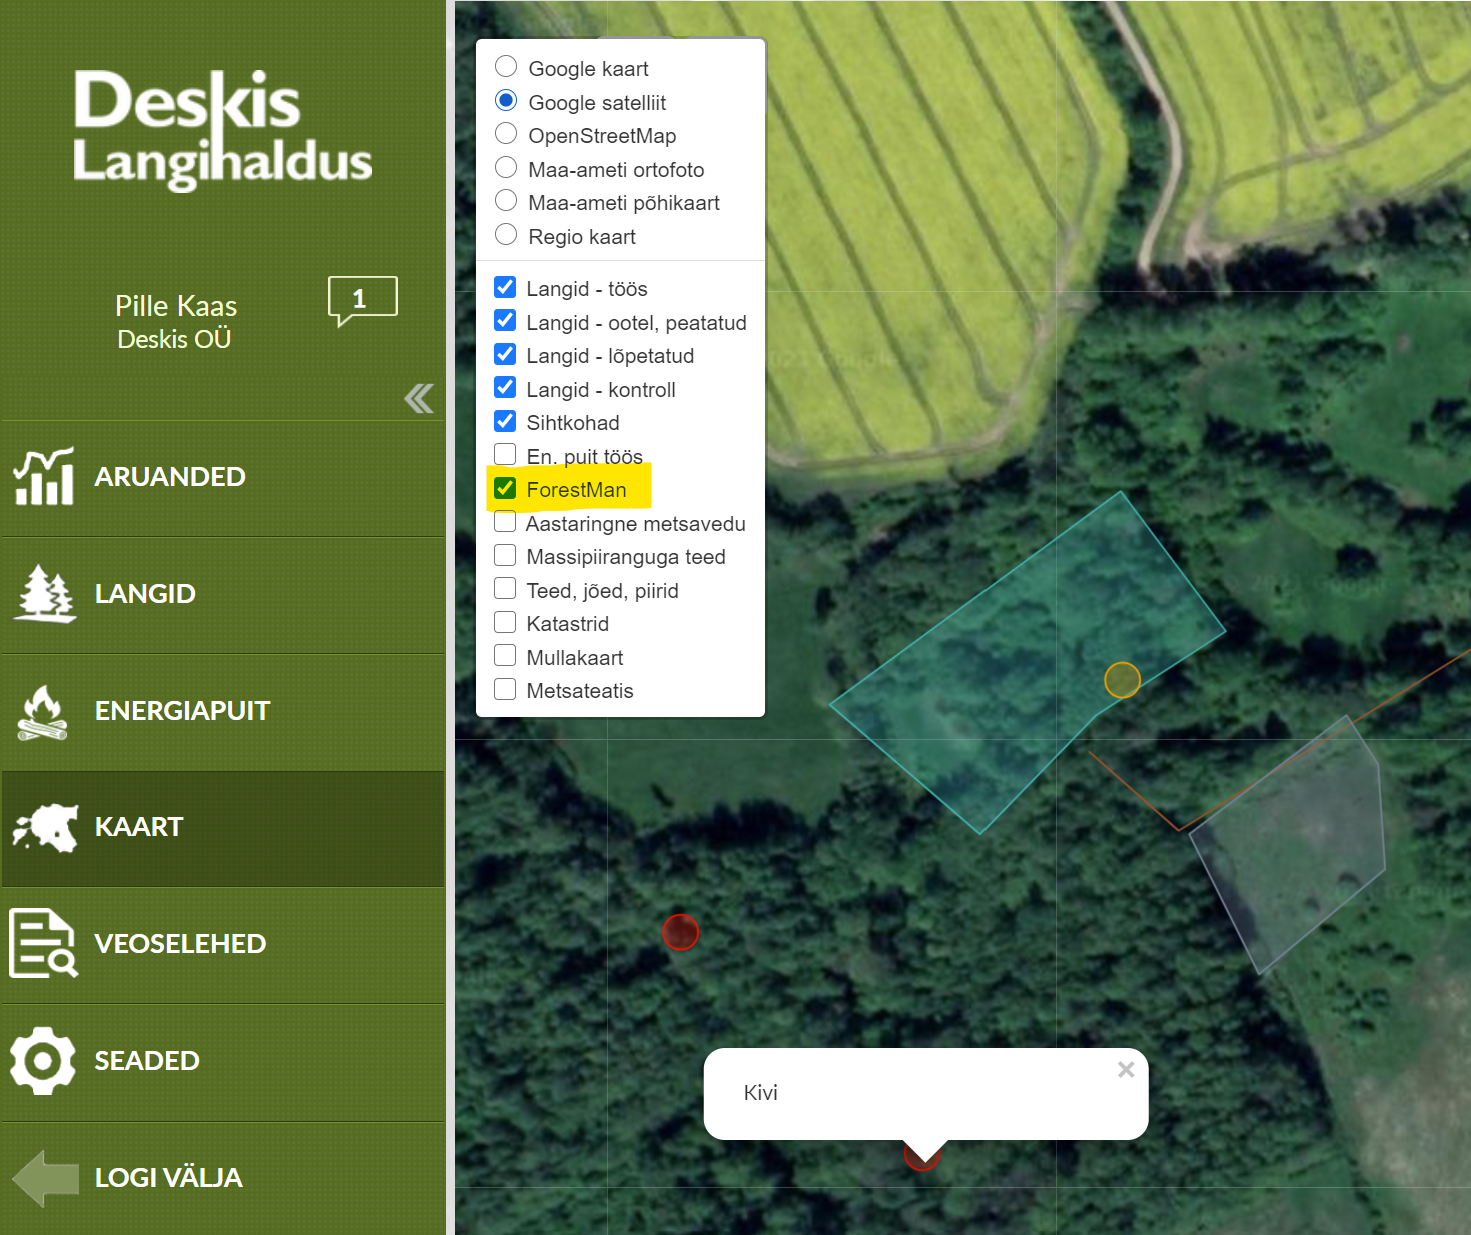Click the Deskis OÜ company name
The height and width of the screenshot is (1235, 1471).
point(174,339)
